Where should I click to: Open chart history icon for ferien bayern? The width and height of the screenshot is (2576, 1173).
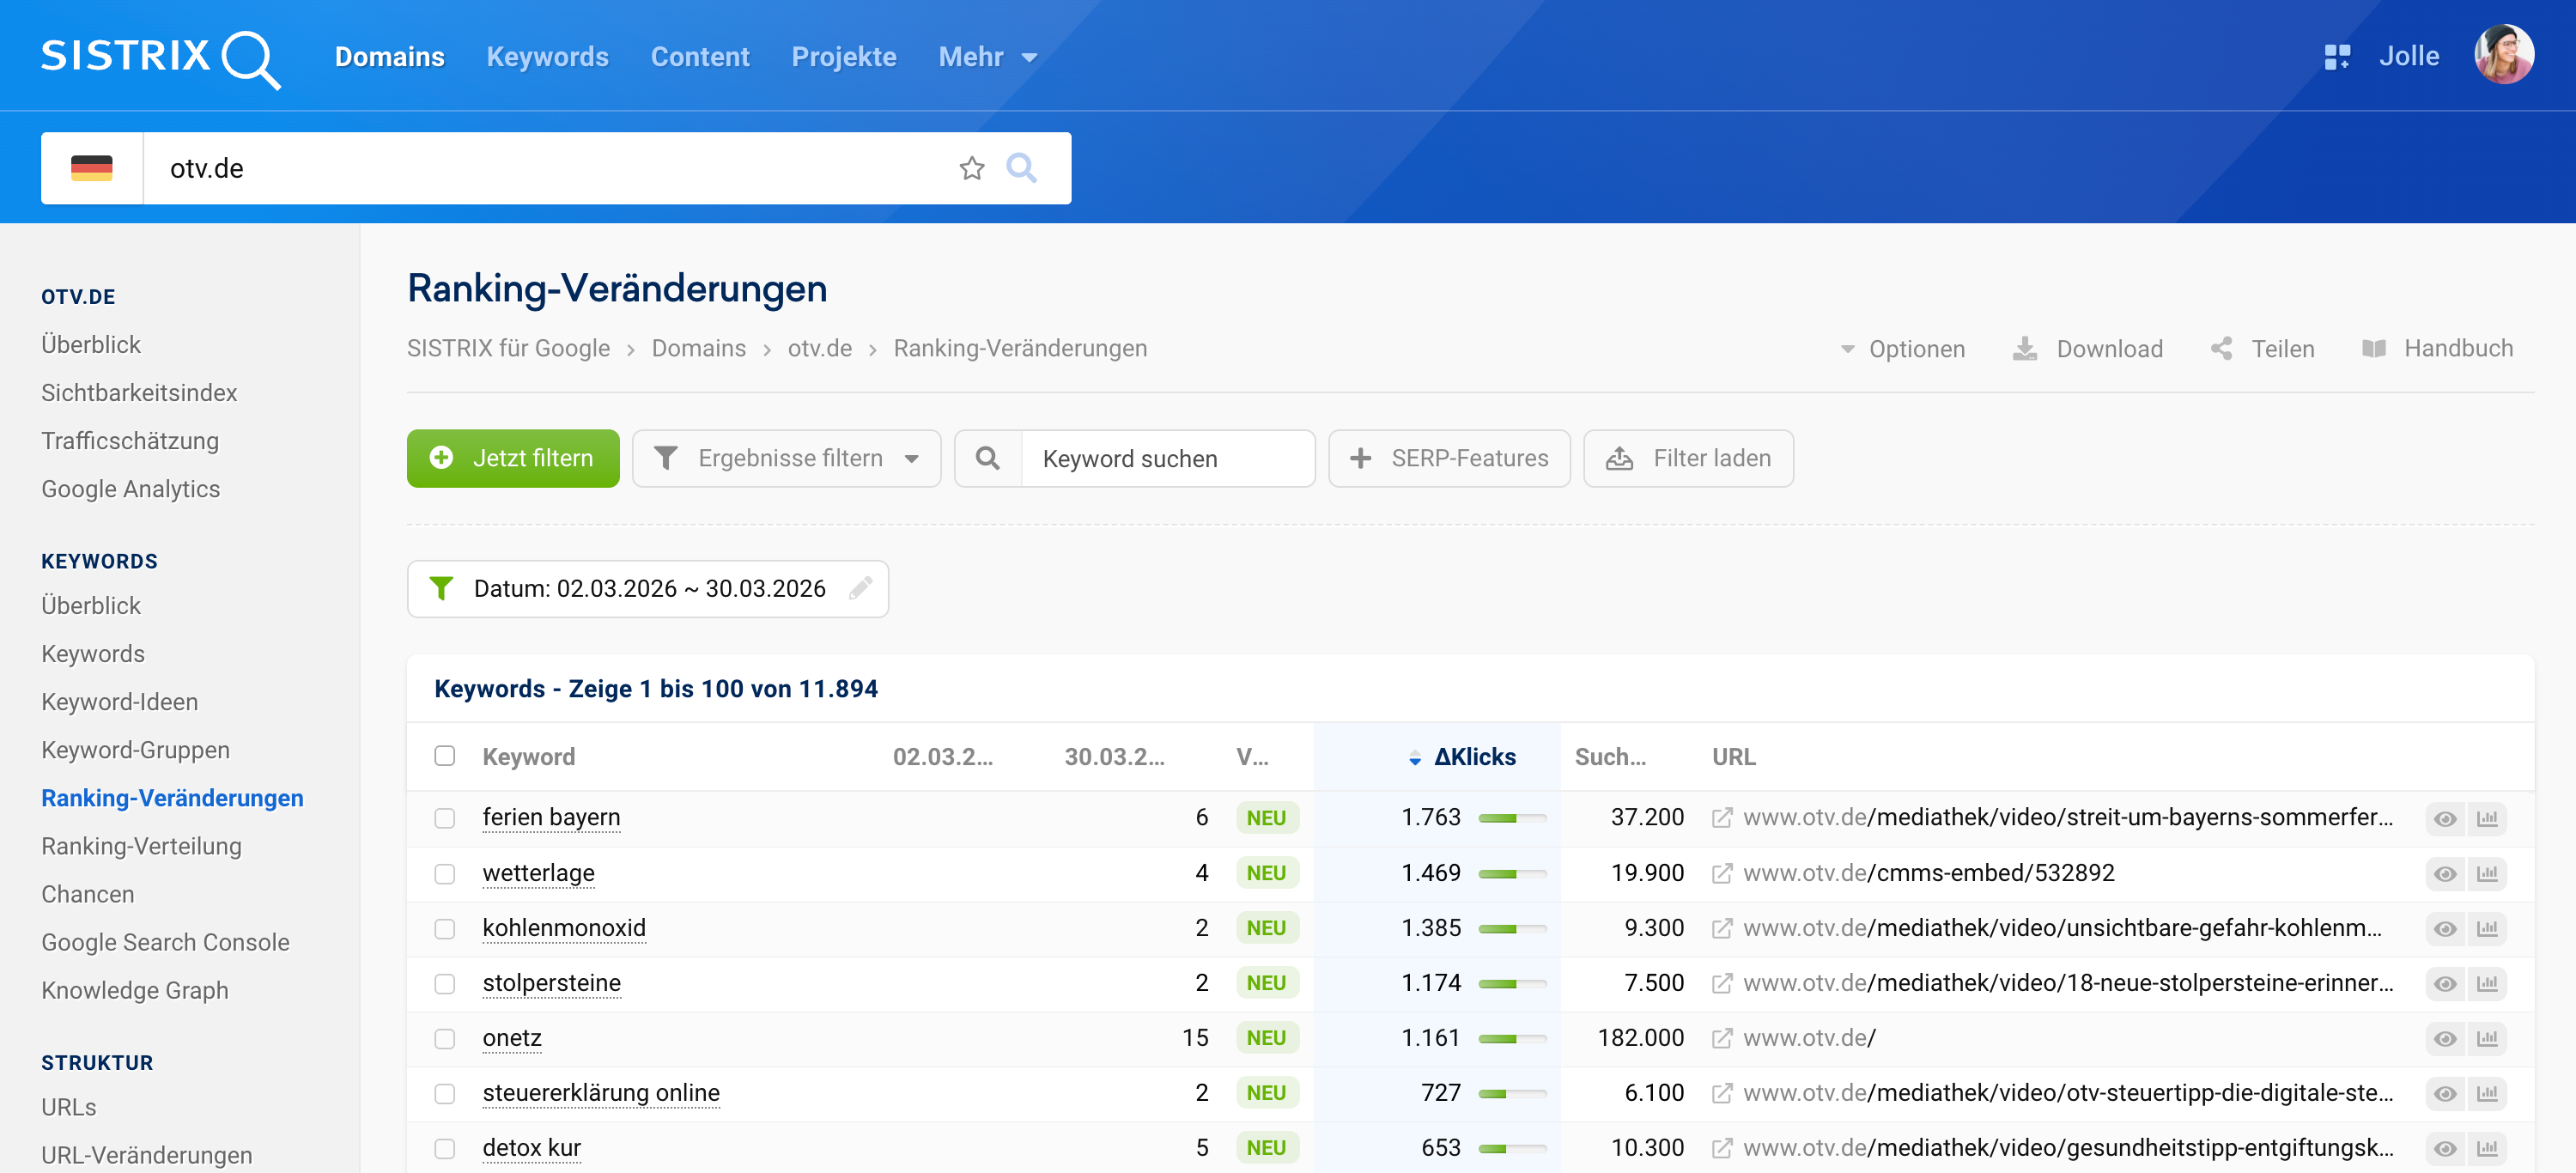point(2486,818)
